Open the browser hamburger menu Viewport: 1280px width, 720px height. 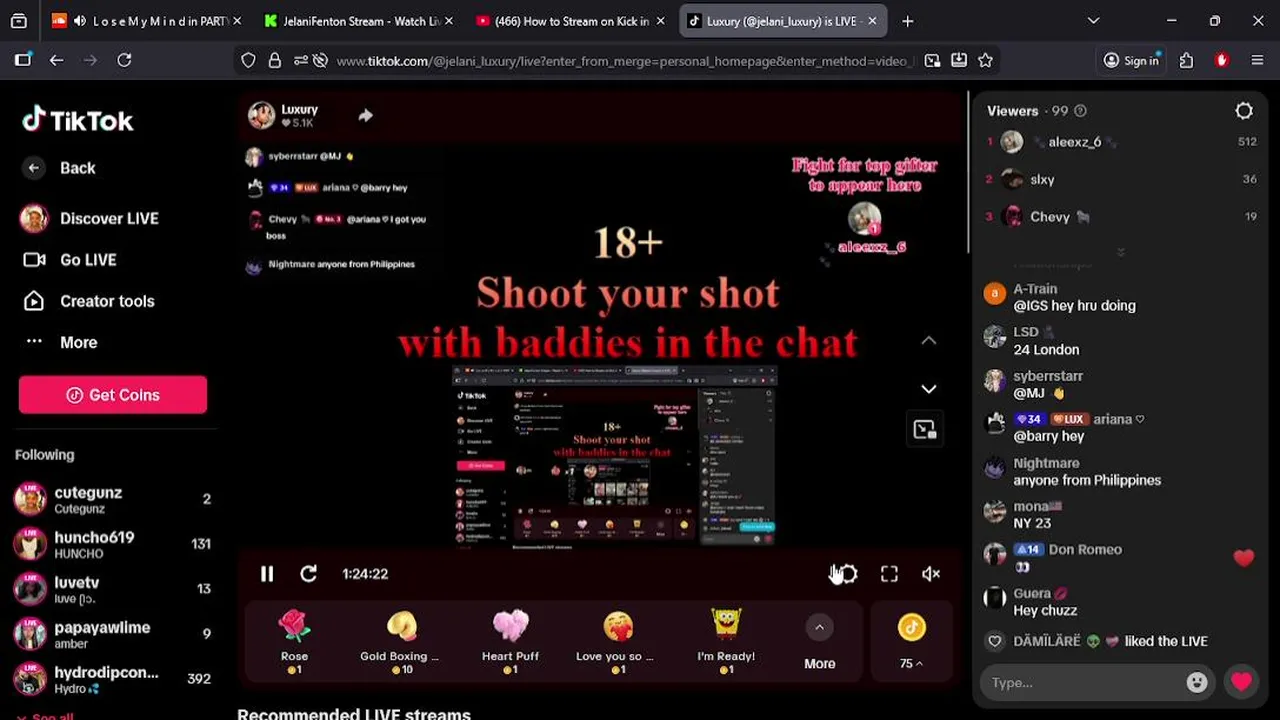pos(1257,61)
